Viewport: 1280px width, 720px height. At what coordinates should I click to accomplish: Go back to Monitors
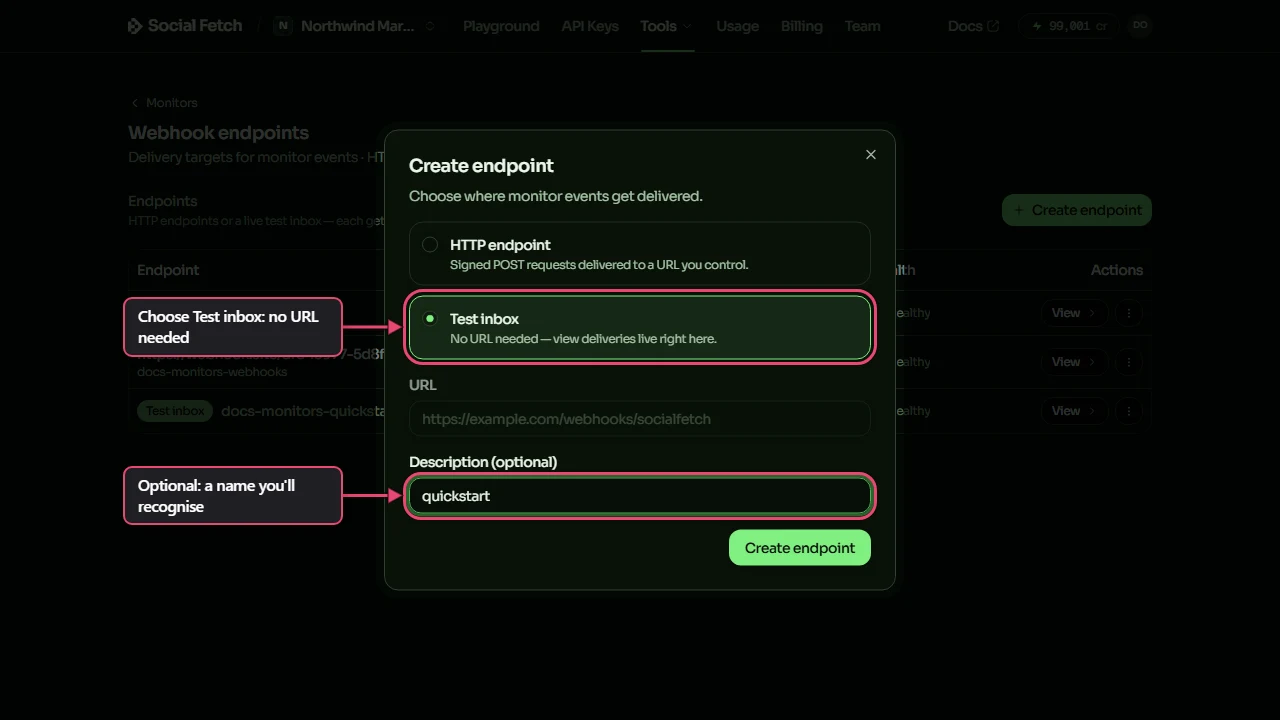[164, 103]
